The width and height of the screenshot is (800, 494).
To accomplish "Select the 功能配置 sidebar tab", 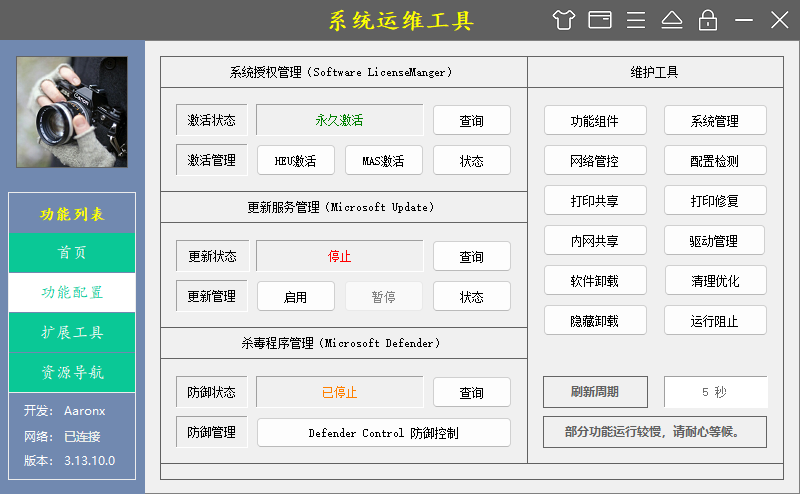I will tap(72, 292).
